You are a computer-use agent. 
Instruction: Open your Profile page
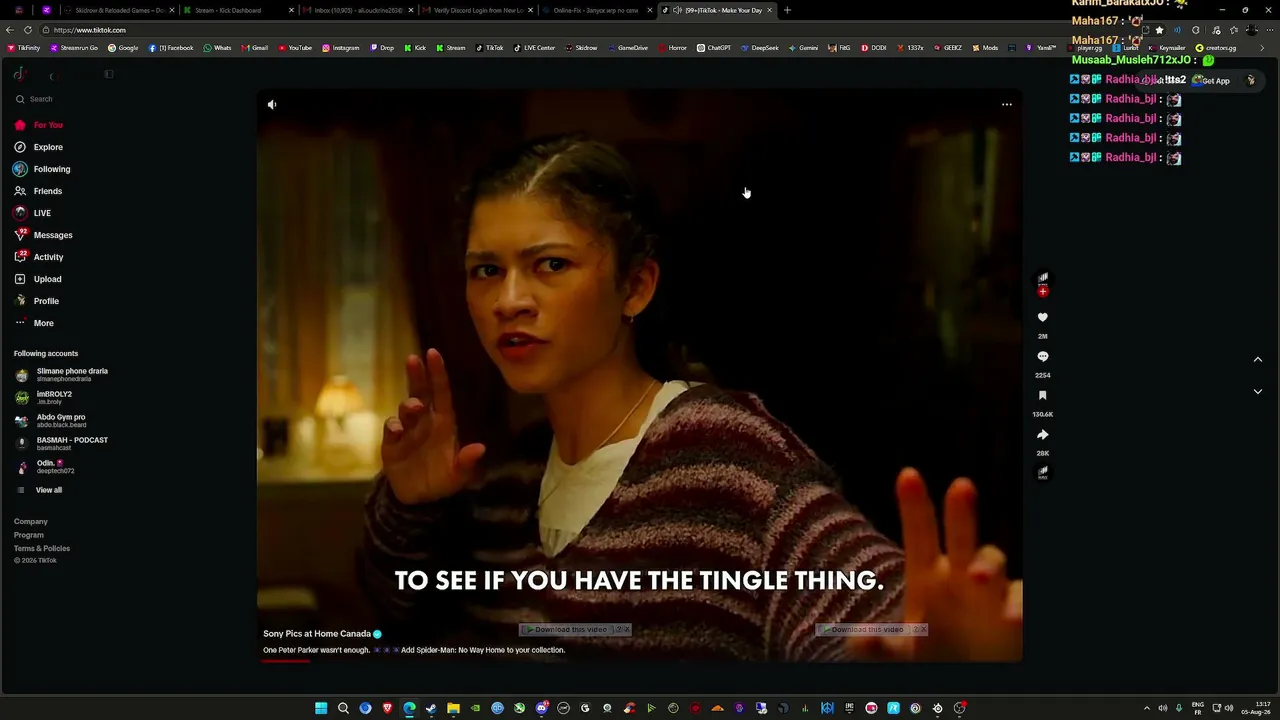37,301
